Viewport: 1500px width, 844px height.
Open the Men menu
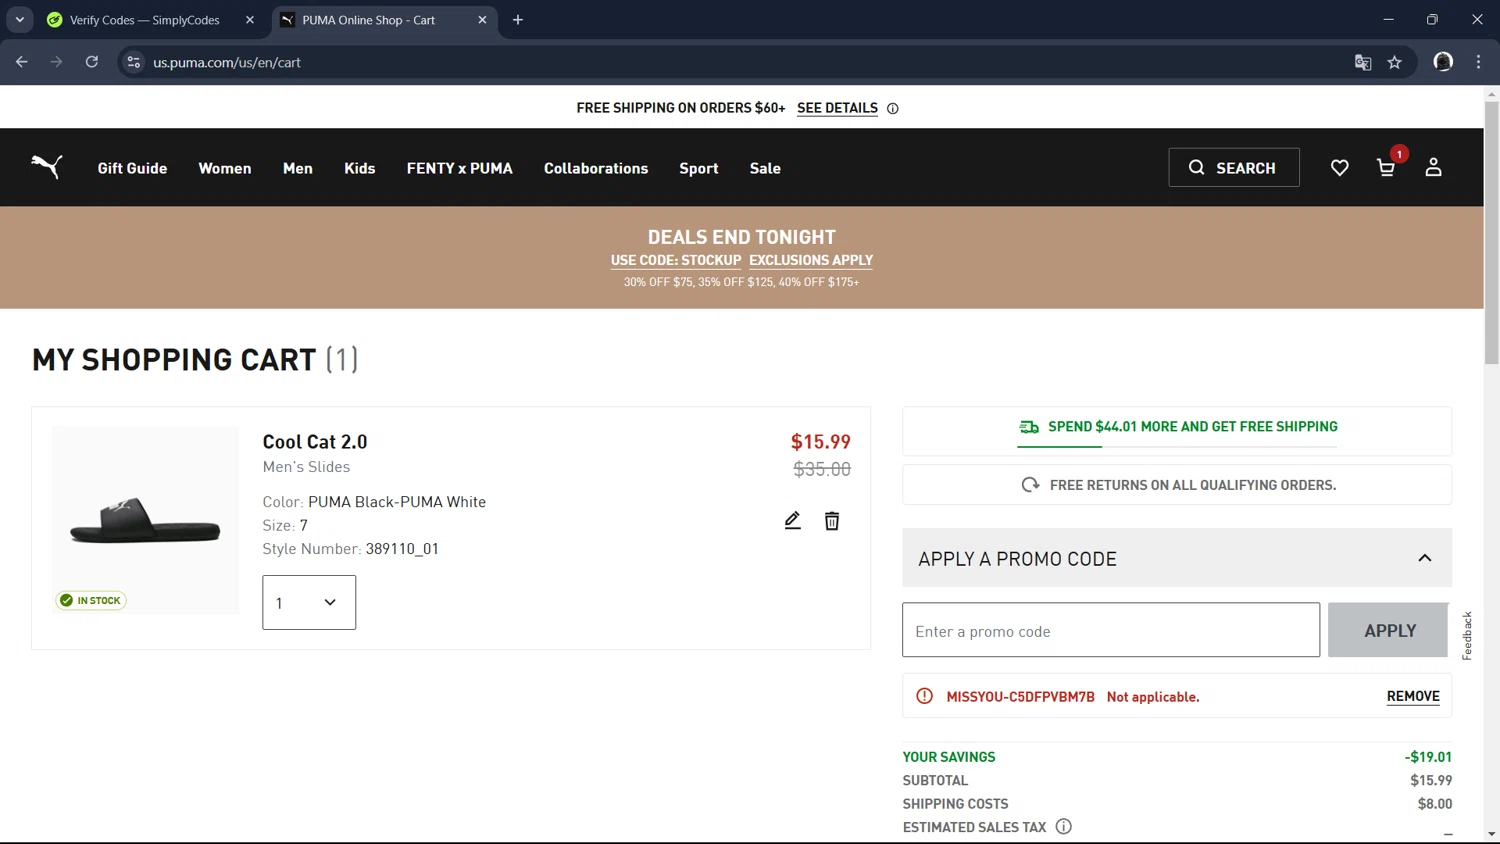[298, 168]
